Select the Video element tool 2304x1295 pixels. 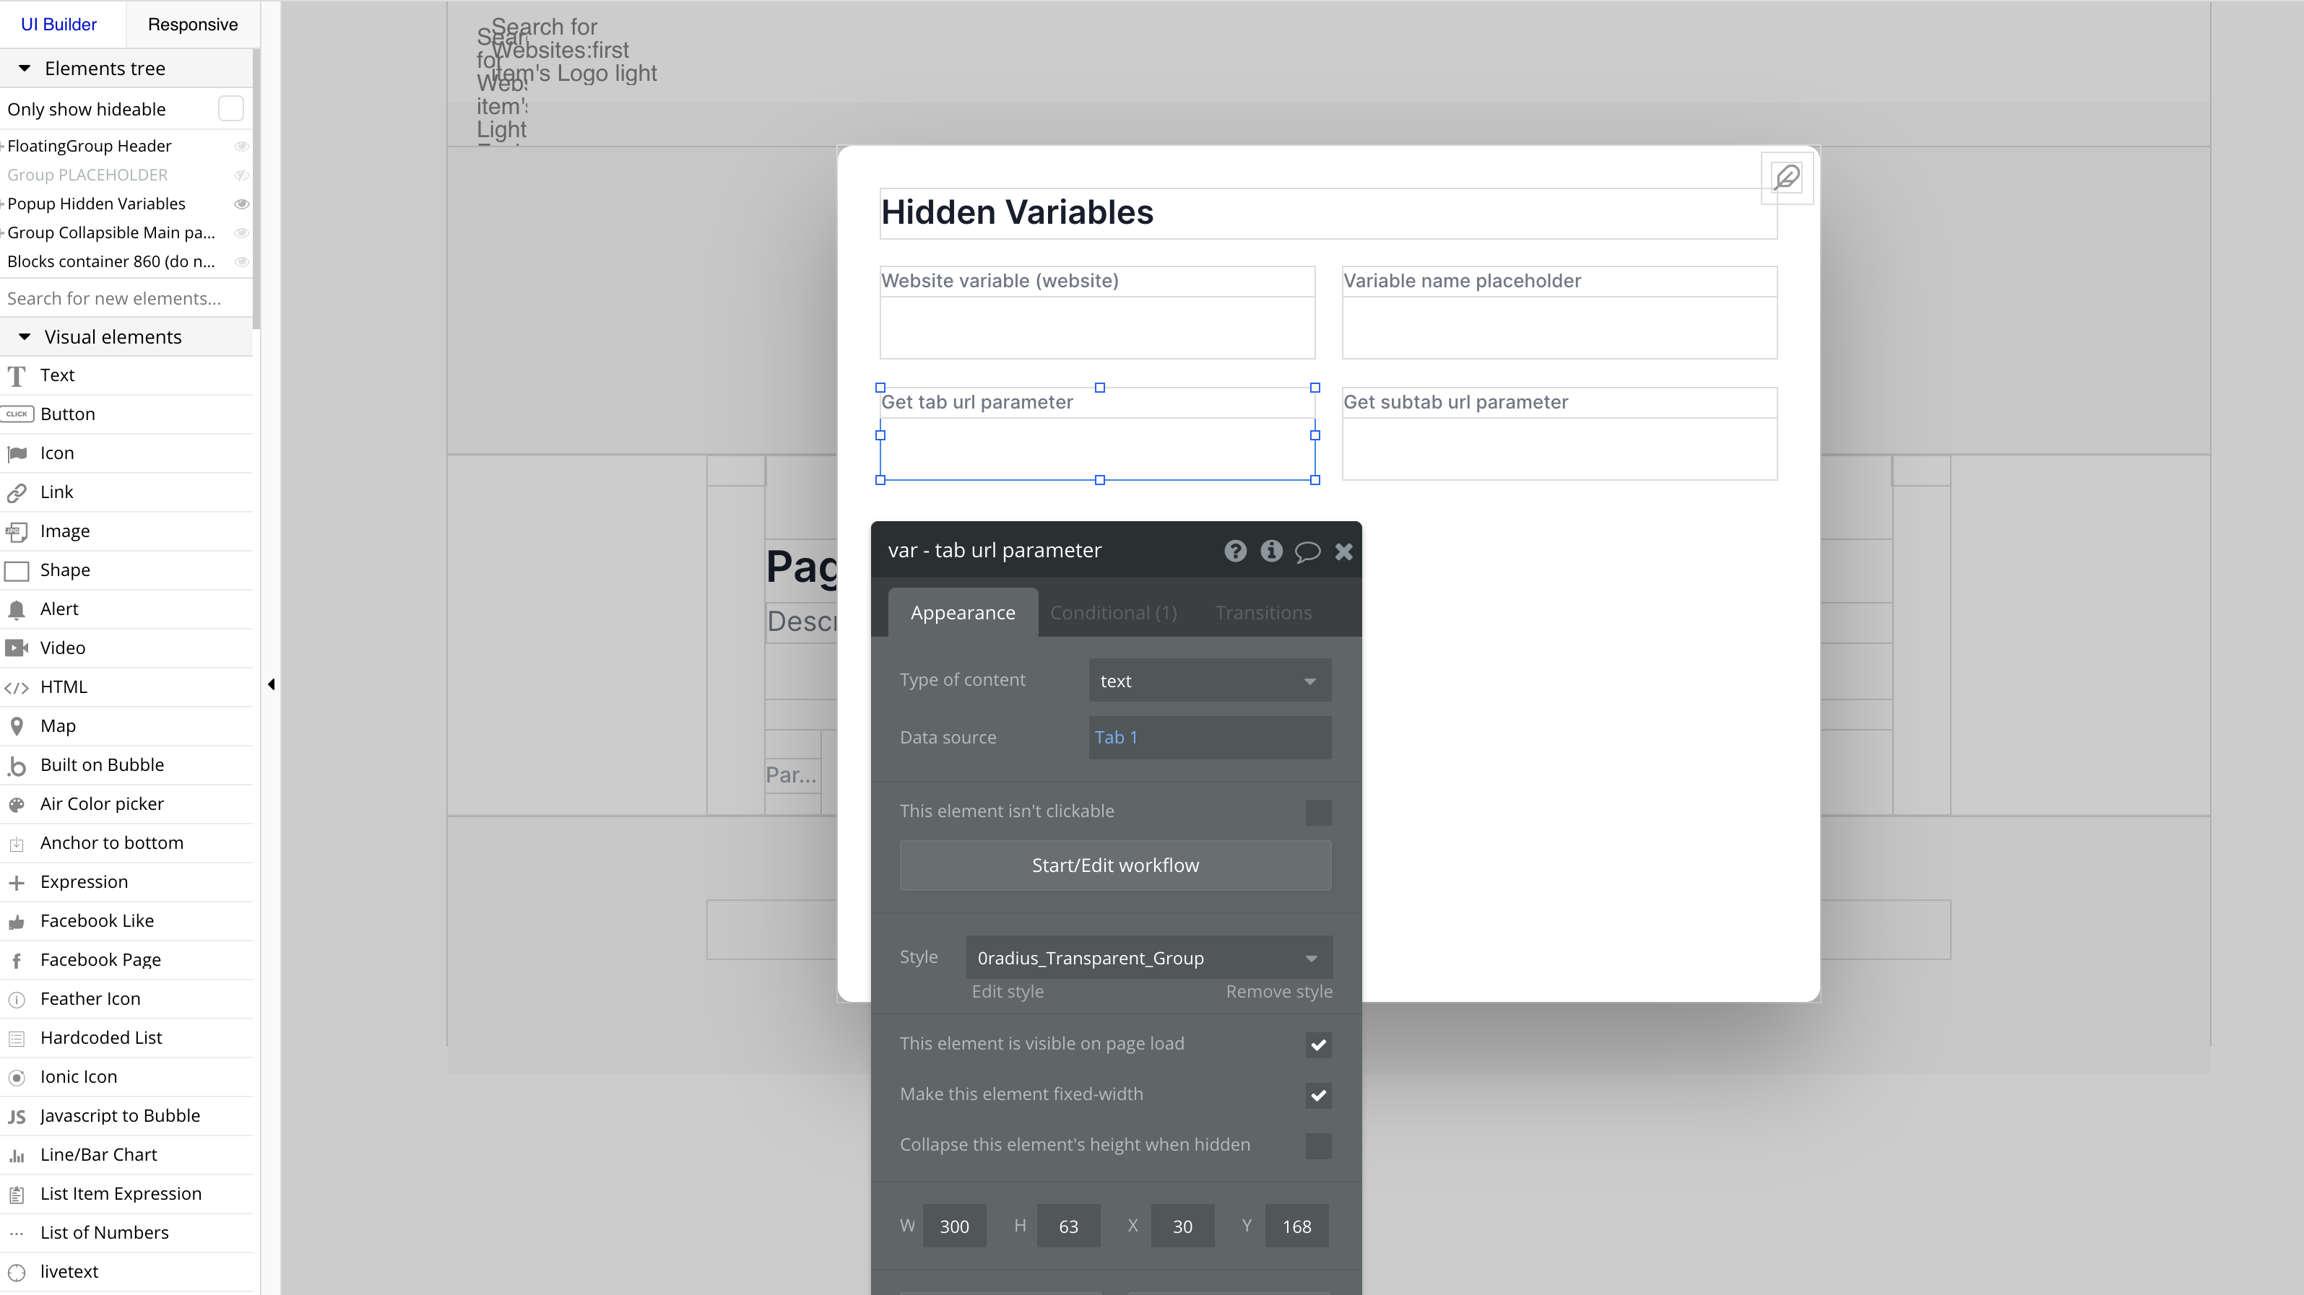tap(62, 648)
